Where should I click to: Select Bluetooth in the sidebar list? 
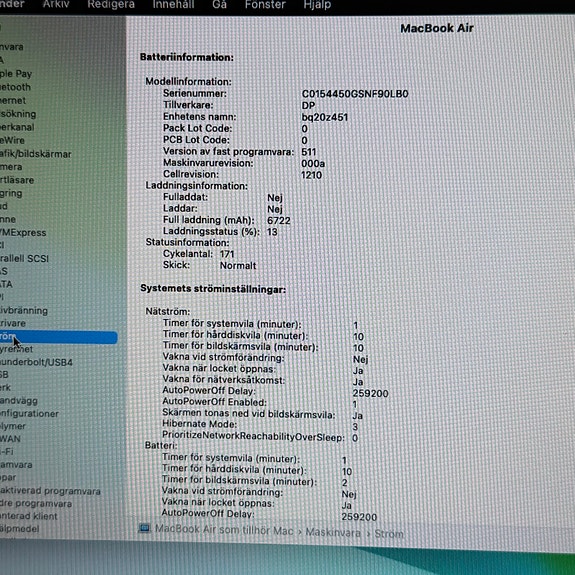[15, 87]
